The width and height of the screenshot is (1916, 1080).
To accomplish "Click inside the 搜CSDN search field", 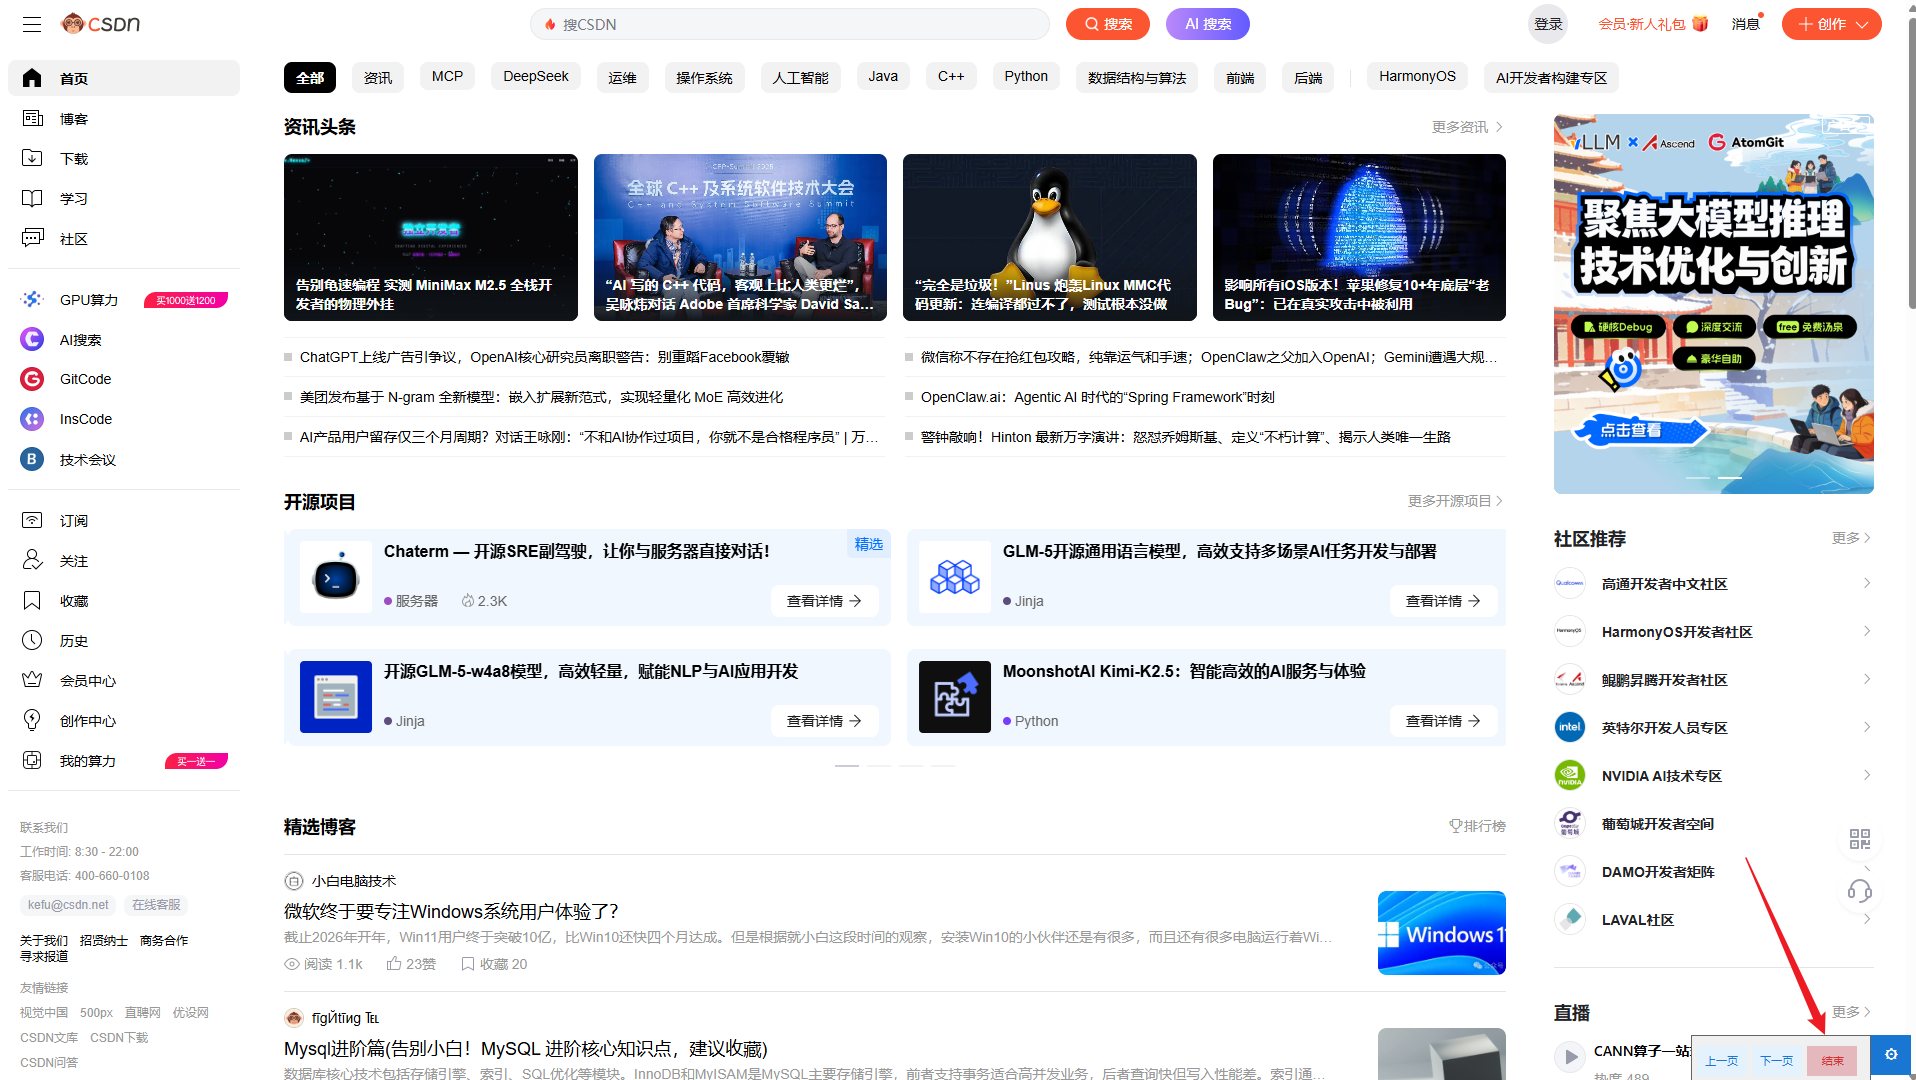I will (x=790, y=24).
